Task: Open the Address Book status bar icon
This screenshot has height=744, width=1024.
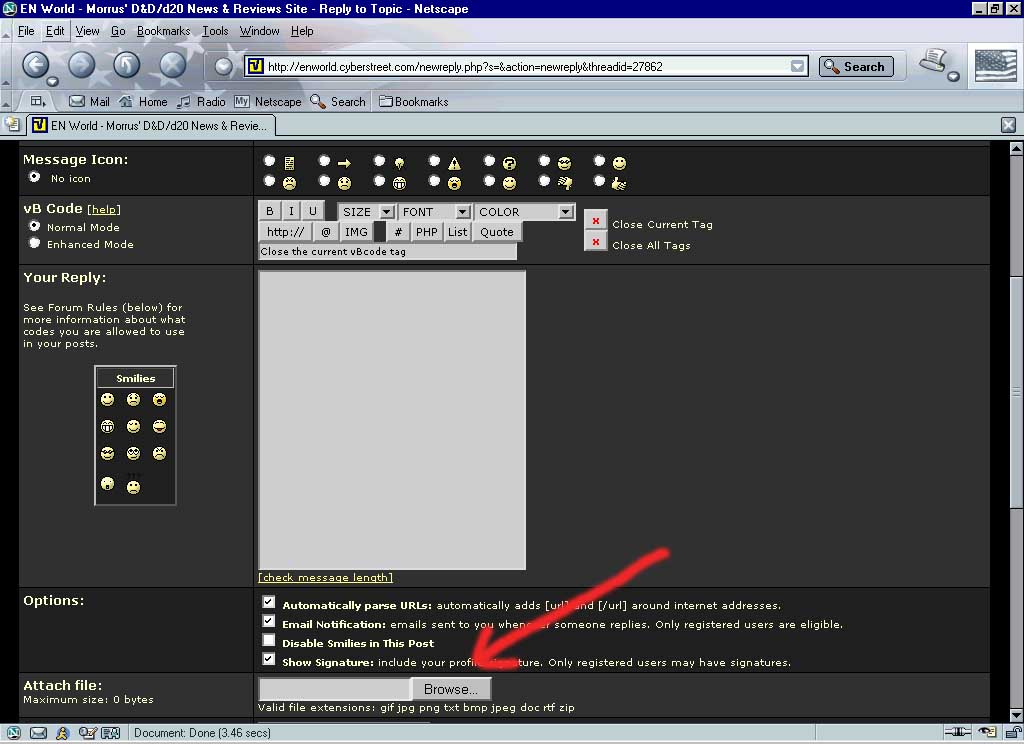Action: [110, 733]
